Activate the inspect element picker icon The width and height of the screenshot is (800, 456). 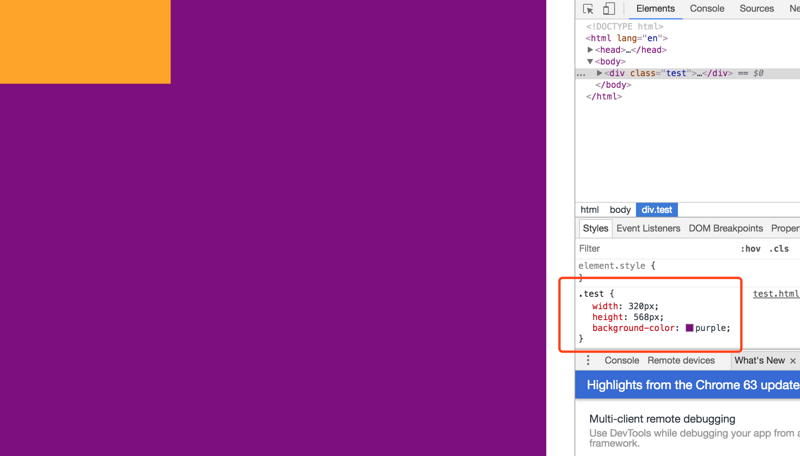coord(588,9)
